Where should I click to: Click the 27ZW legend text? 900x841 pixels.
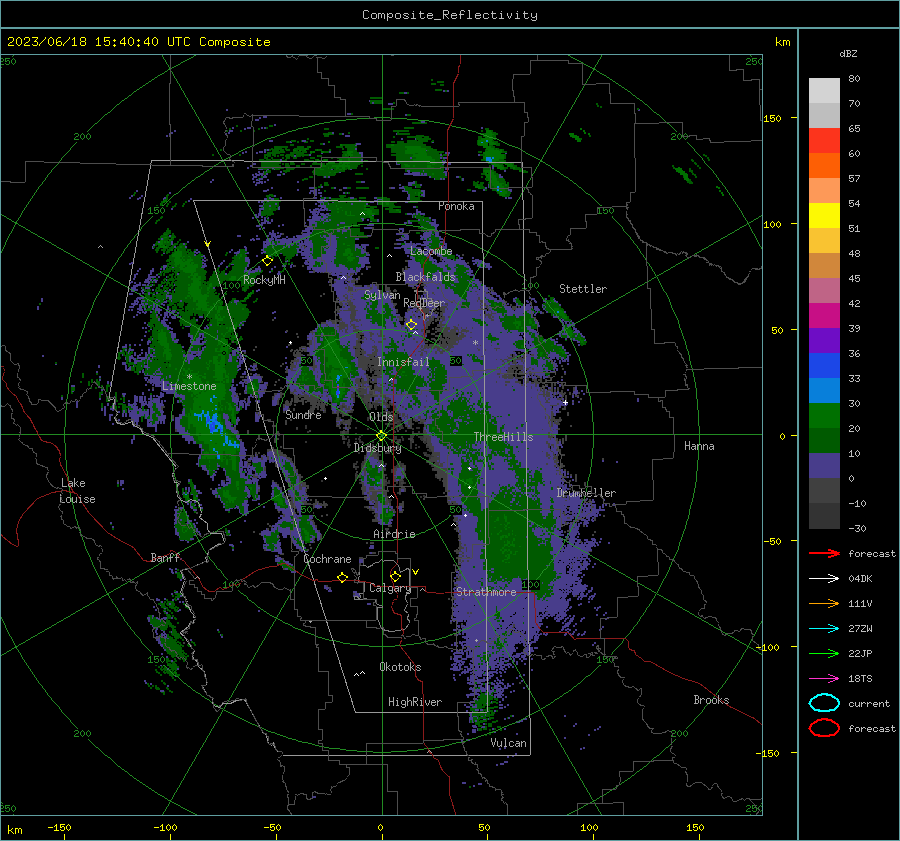click(x=860, y=629)
